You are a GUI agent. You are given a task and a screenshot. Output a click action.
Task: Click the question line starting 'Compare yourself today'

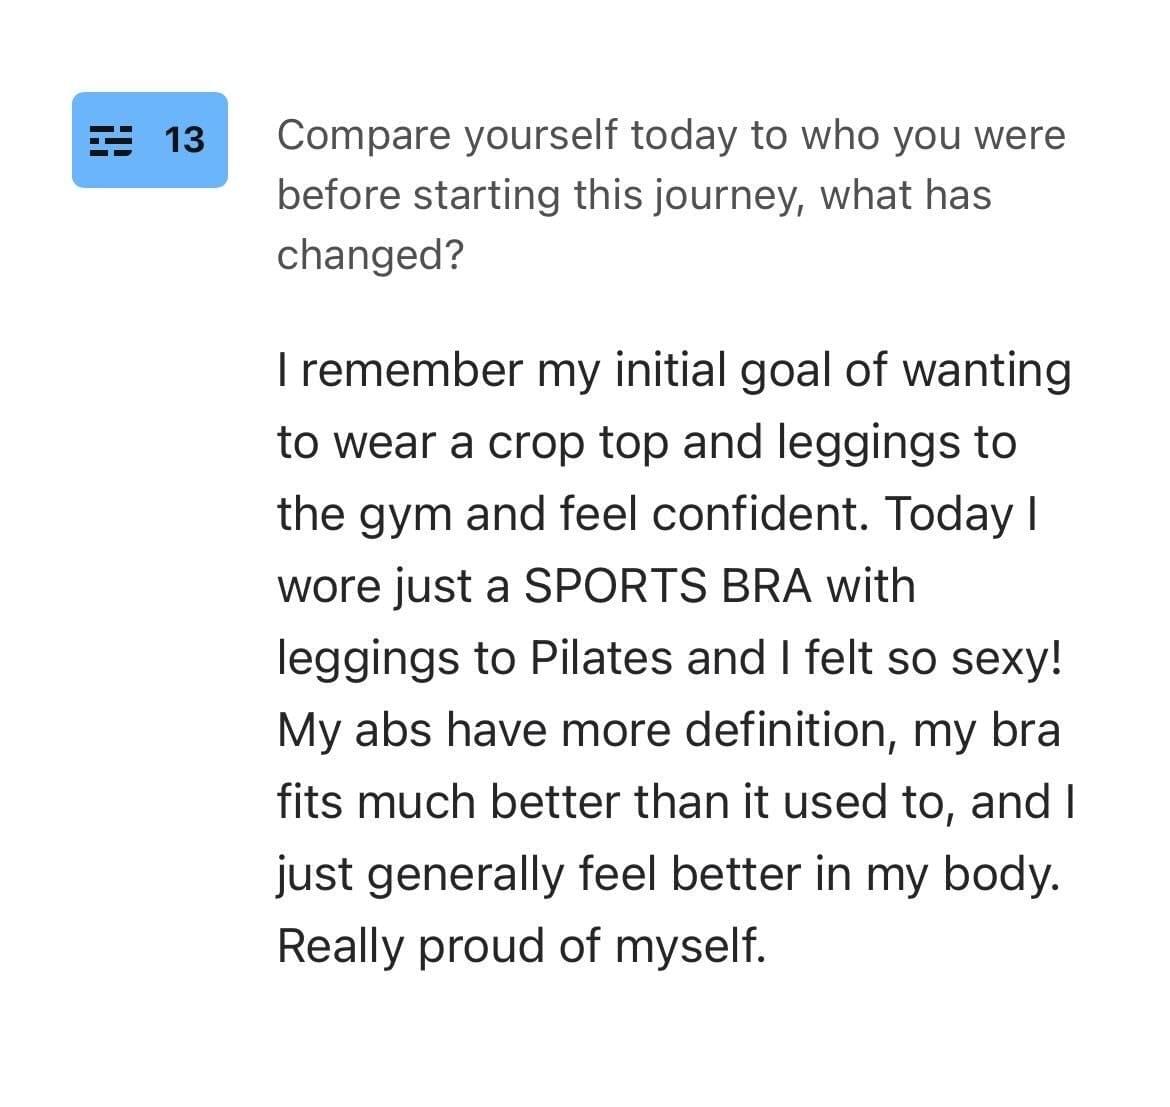point(672,136)
